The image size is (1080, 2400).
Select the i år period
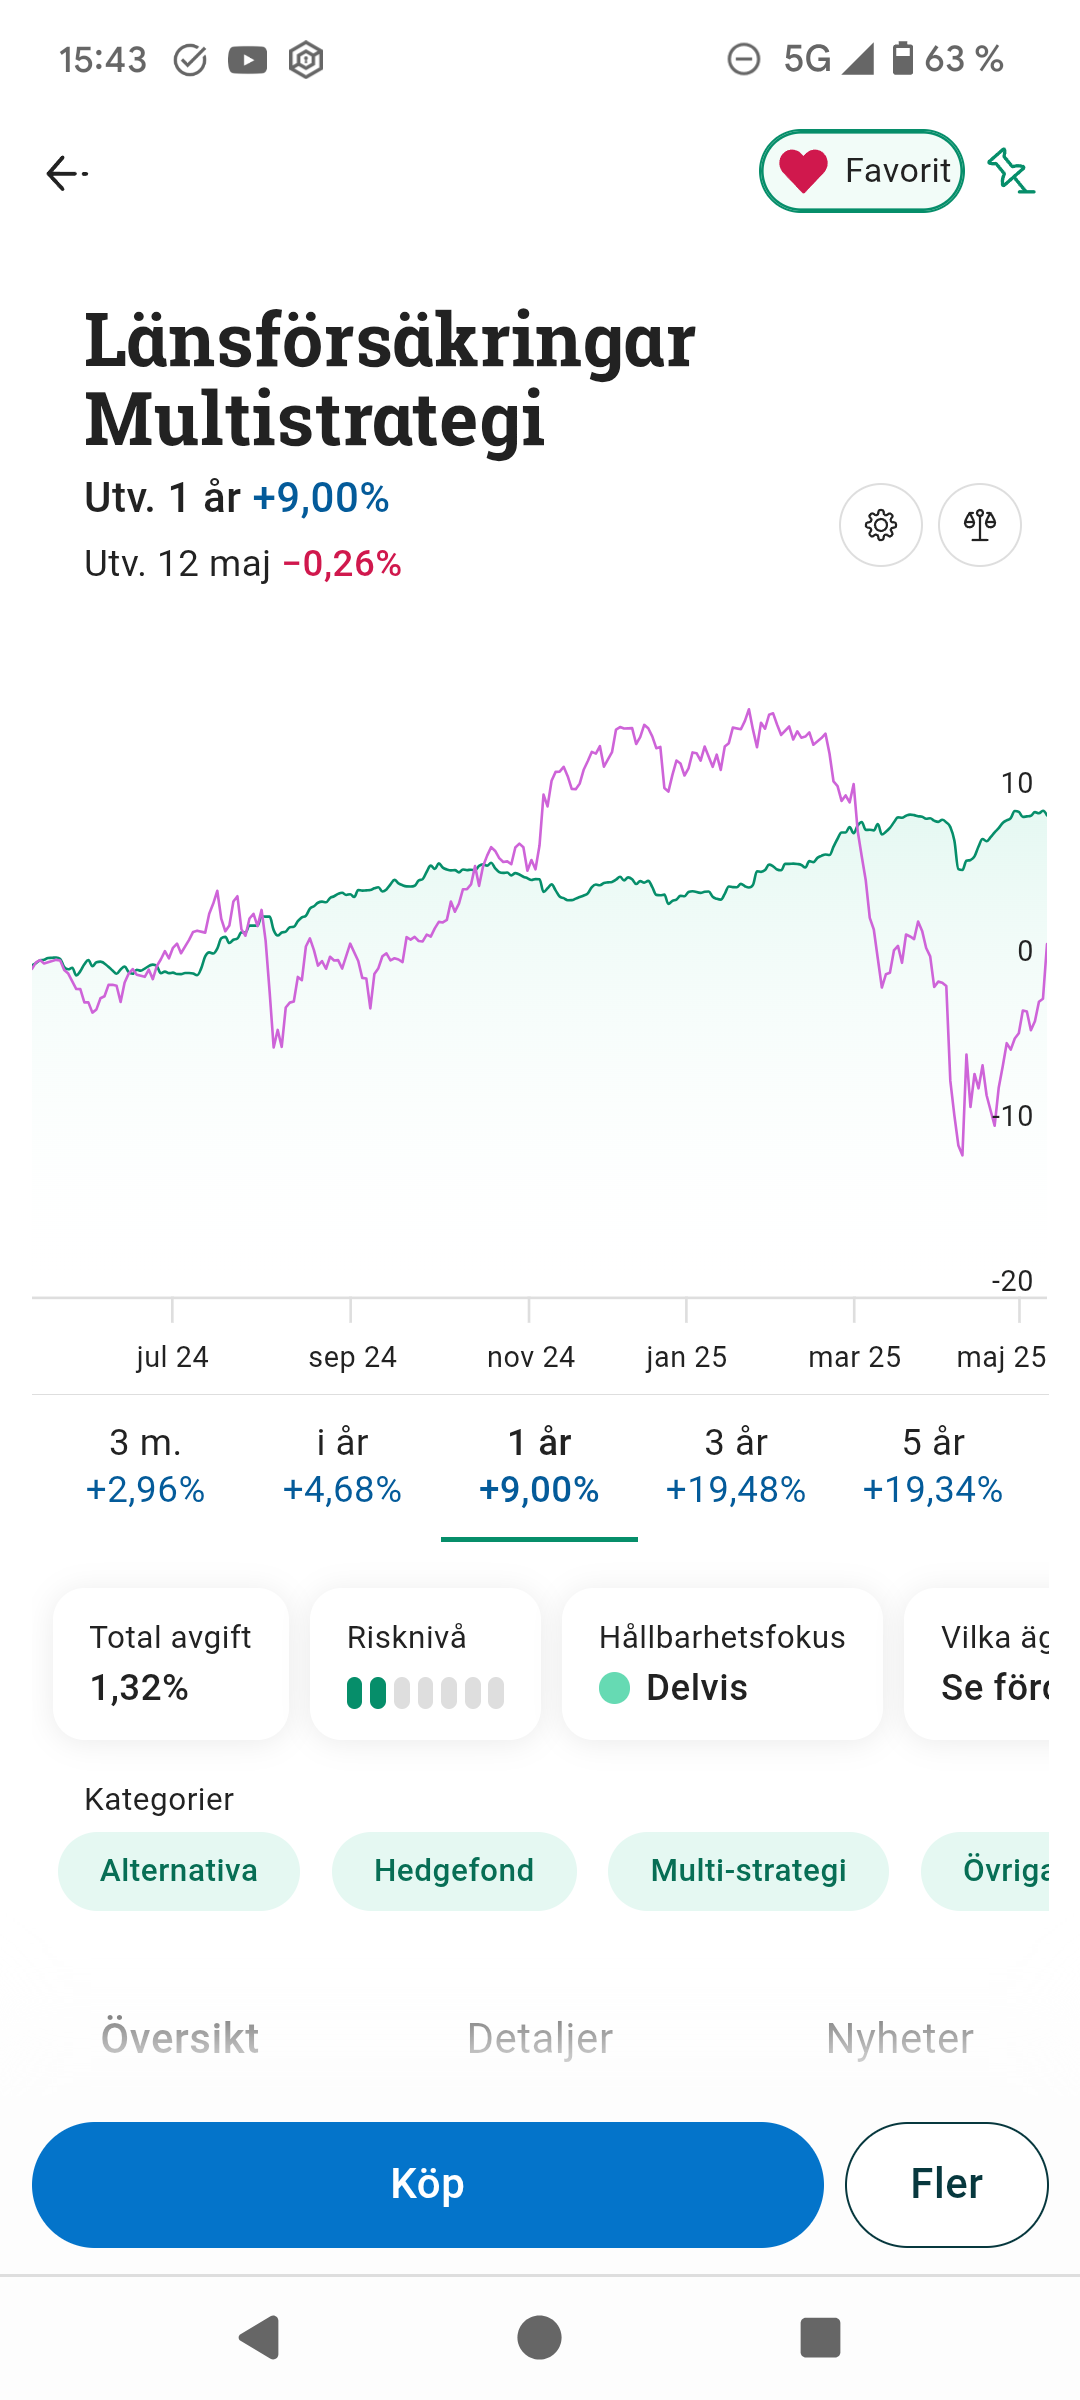(x=342, y=1466)
